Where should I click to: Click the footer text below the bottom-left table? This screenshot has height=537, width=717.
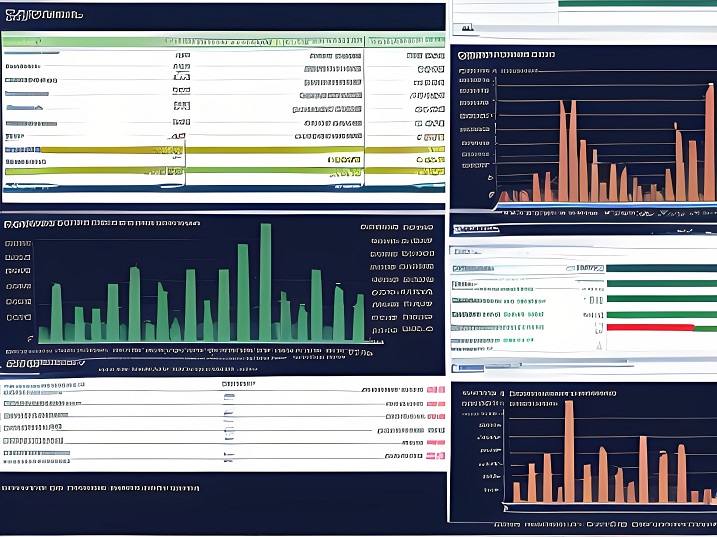tap(100, 487)
